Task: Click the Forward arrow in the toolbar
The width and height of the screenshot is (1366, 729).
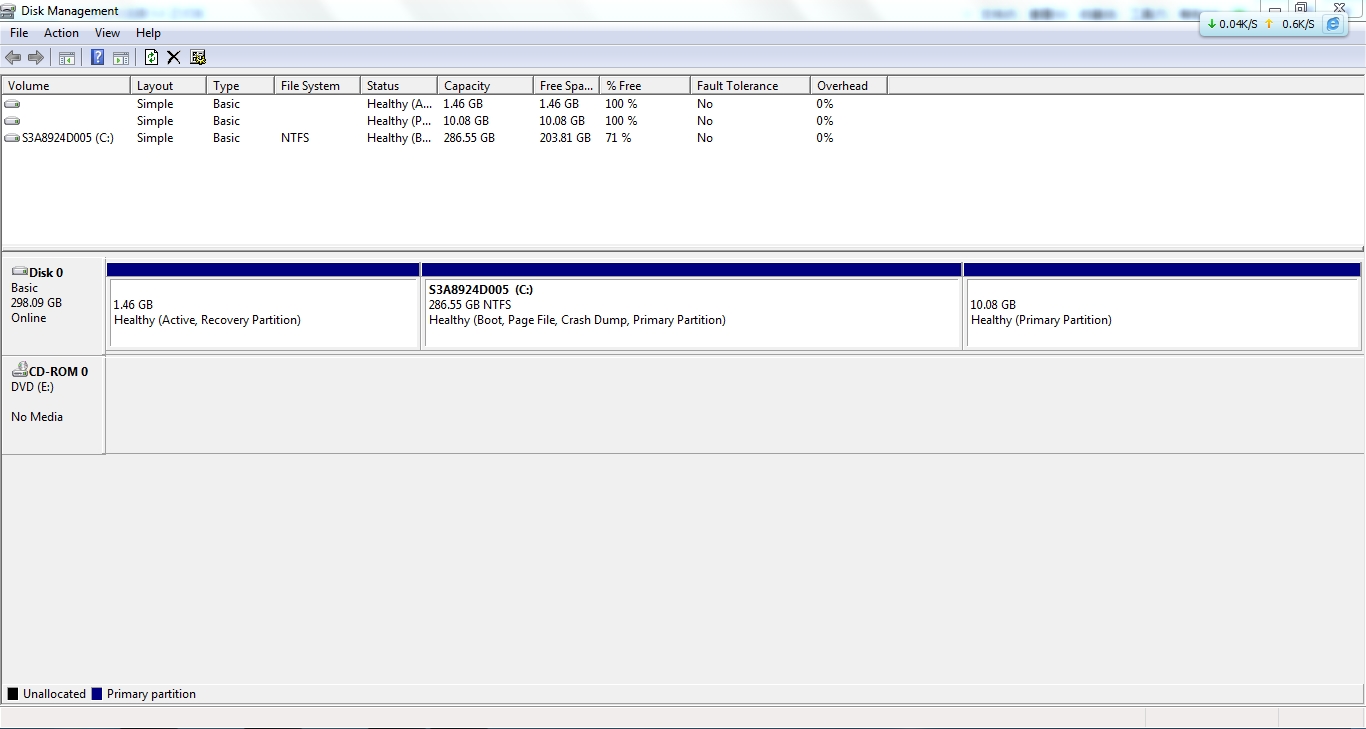Action: click(36, 58)
